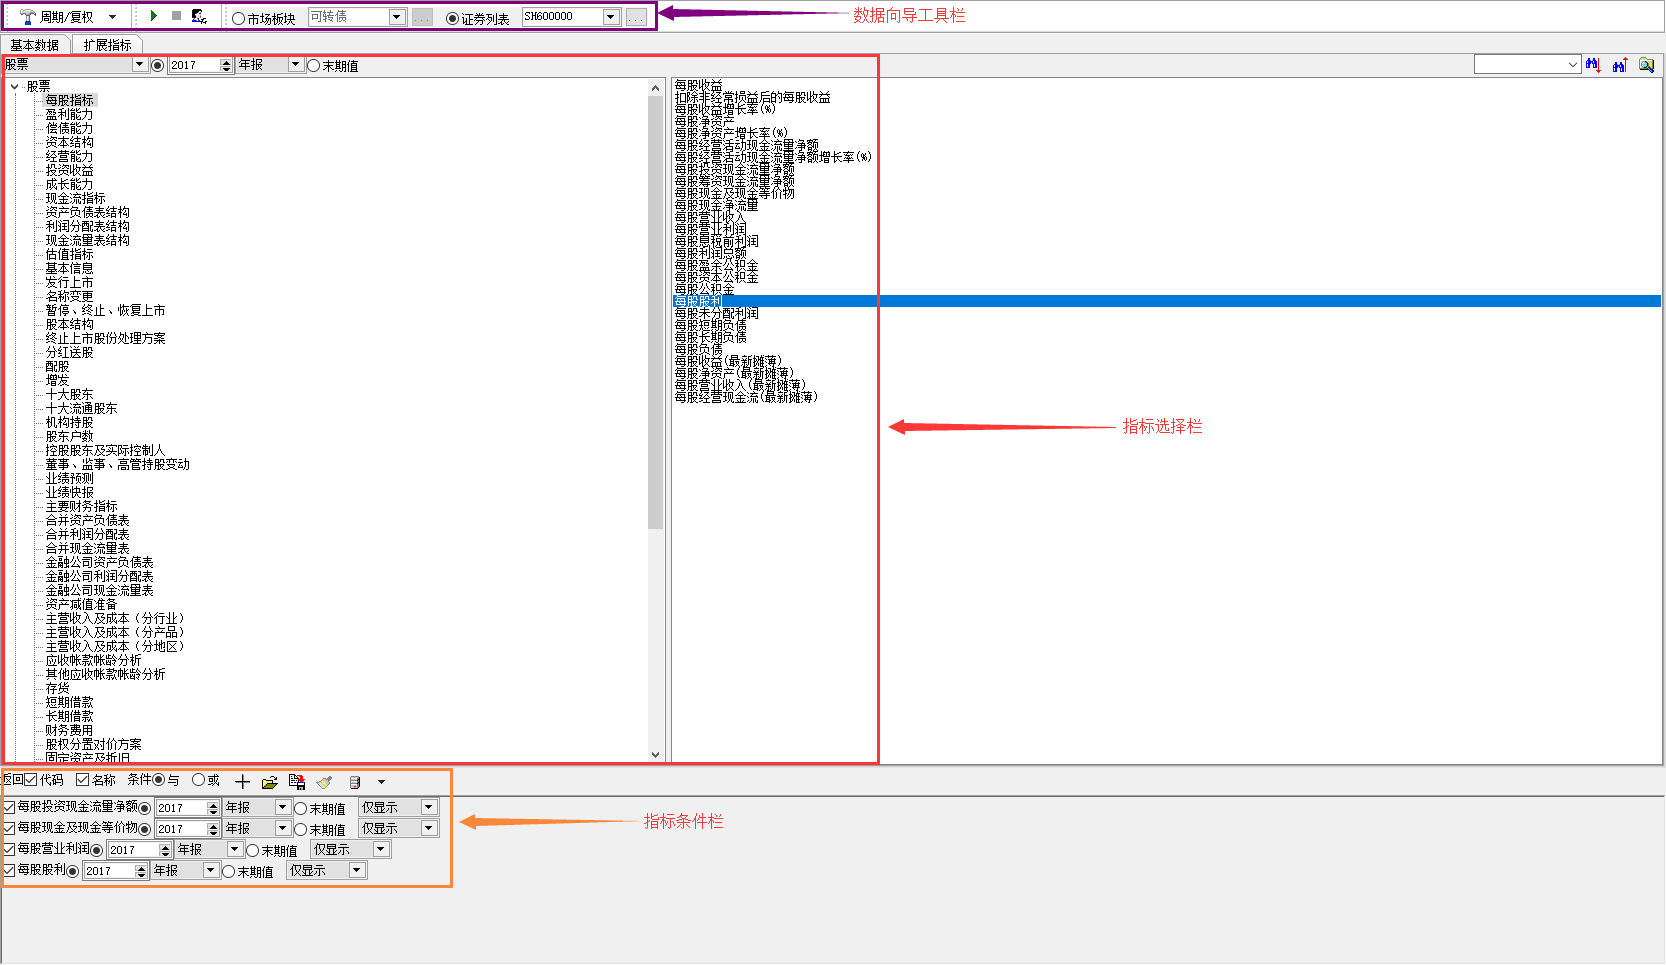Collapse the 股票 tree root node
The width and height of the screenshot is (1666, 965).
[x=14, y=87]
